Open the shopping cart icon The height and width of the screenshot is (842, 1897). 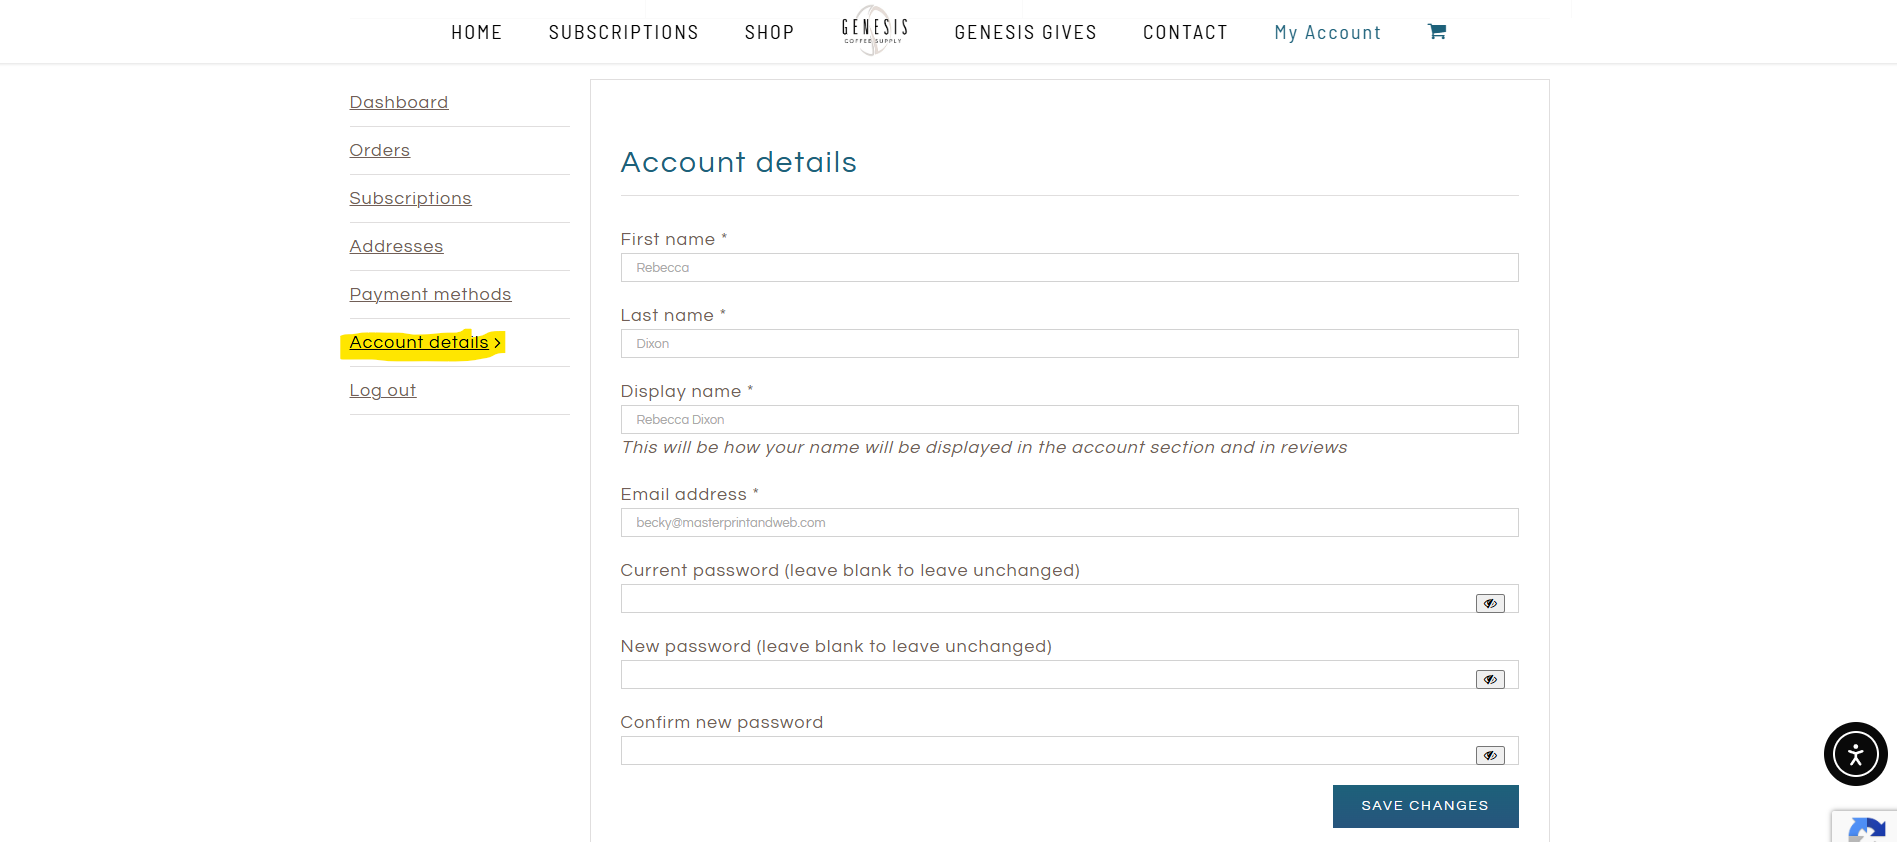(x=1436, y=32)
